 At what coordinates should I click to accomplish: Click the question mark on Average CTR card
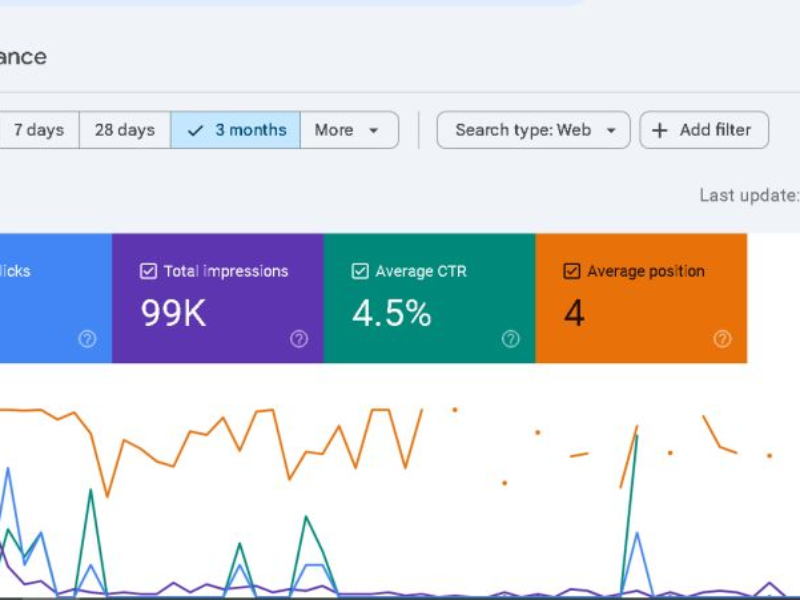point(511,339)
